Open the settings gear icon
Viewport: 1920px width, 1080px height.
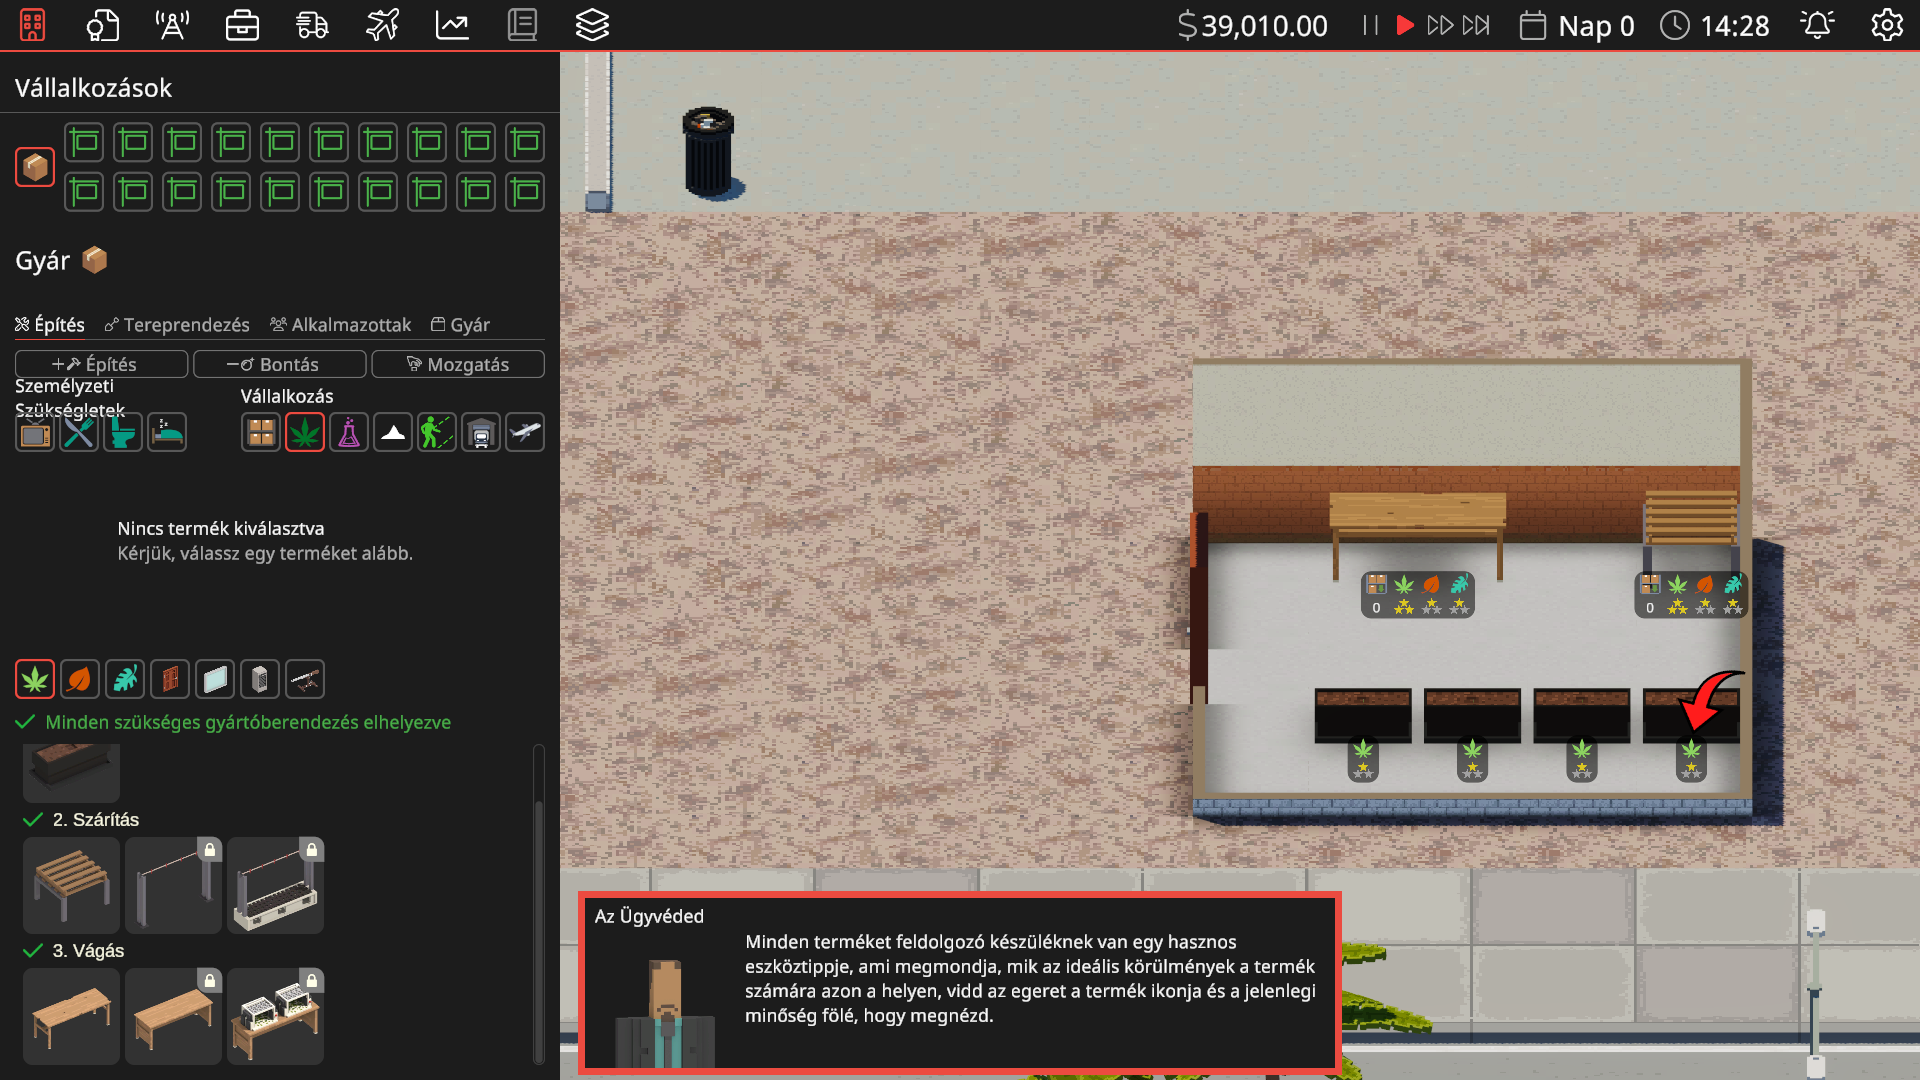1886,25
